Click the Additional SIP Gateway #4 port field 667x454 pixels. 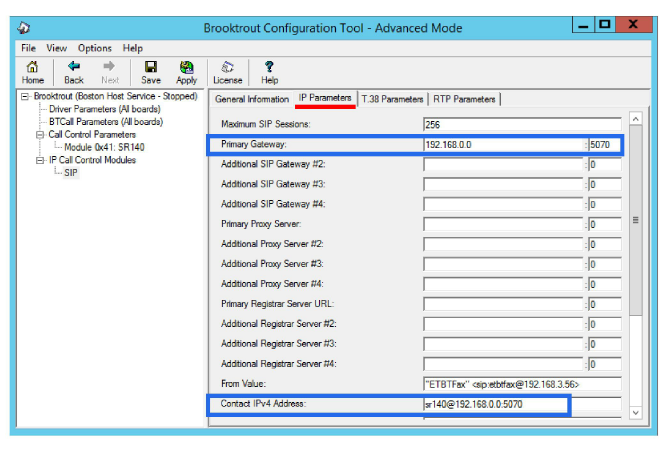point(605,204)
